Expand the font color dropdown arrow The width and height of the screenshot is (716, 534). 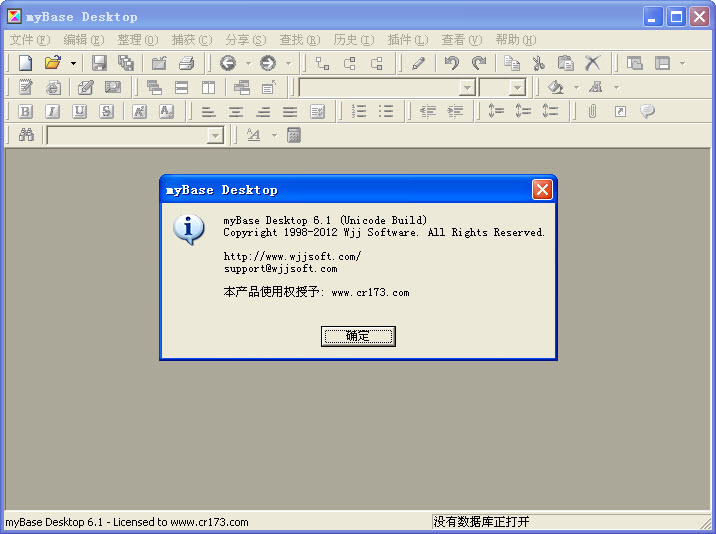coord(616,87)
